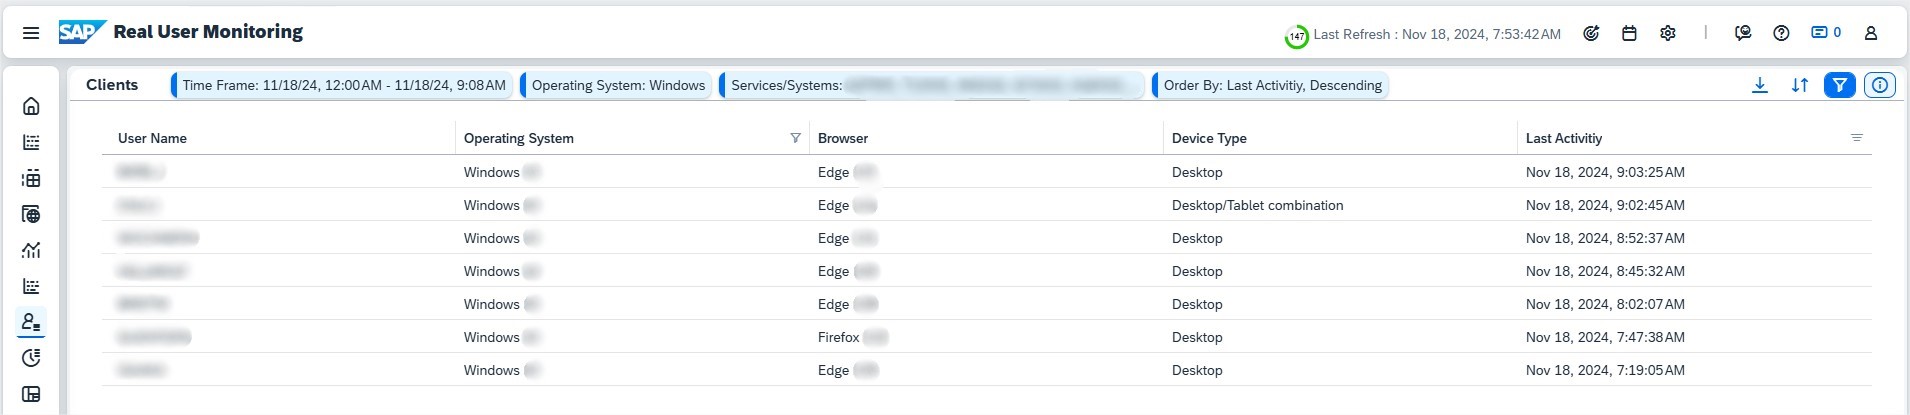Click the Home icon in sidebar
This screenshot has width=1910, height=415.
pyautogui.click(x=31, y=106)
